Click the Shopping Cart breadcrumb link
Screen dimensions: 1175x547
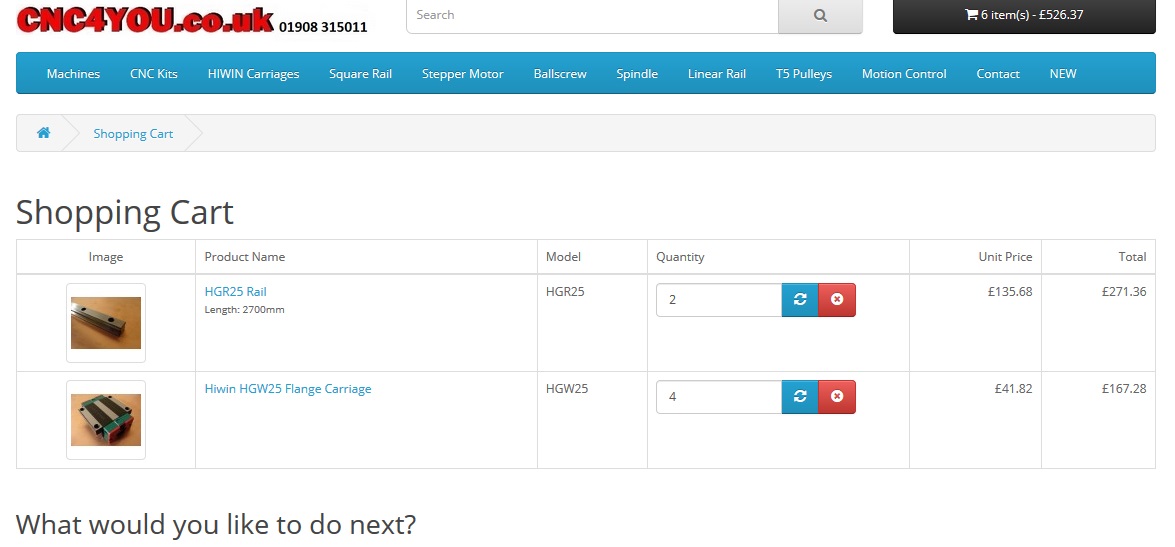[x=133, y=134]
